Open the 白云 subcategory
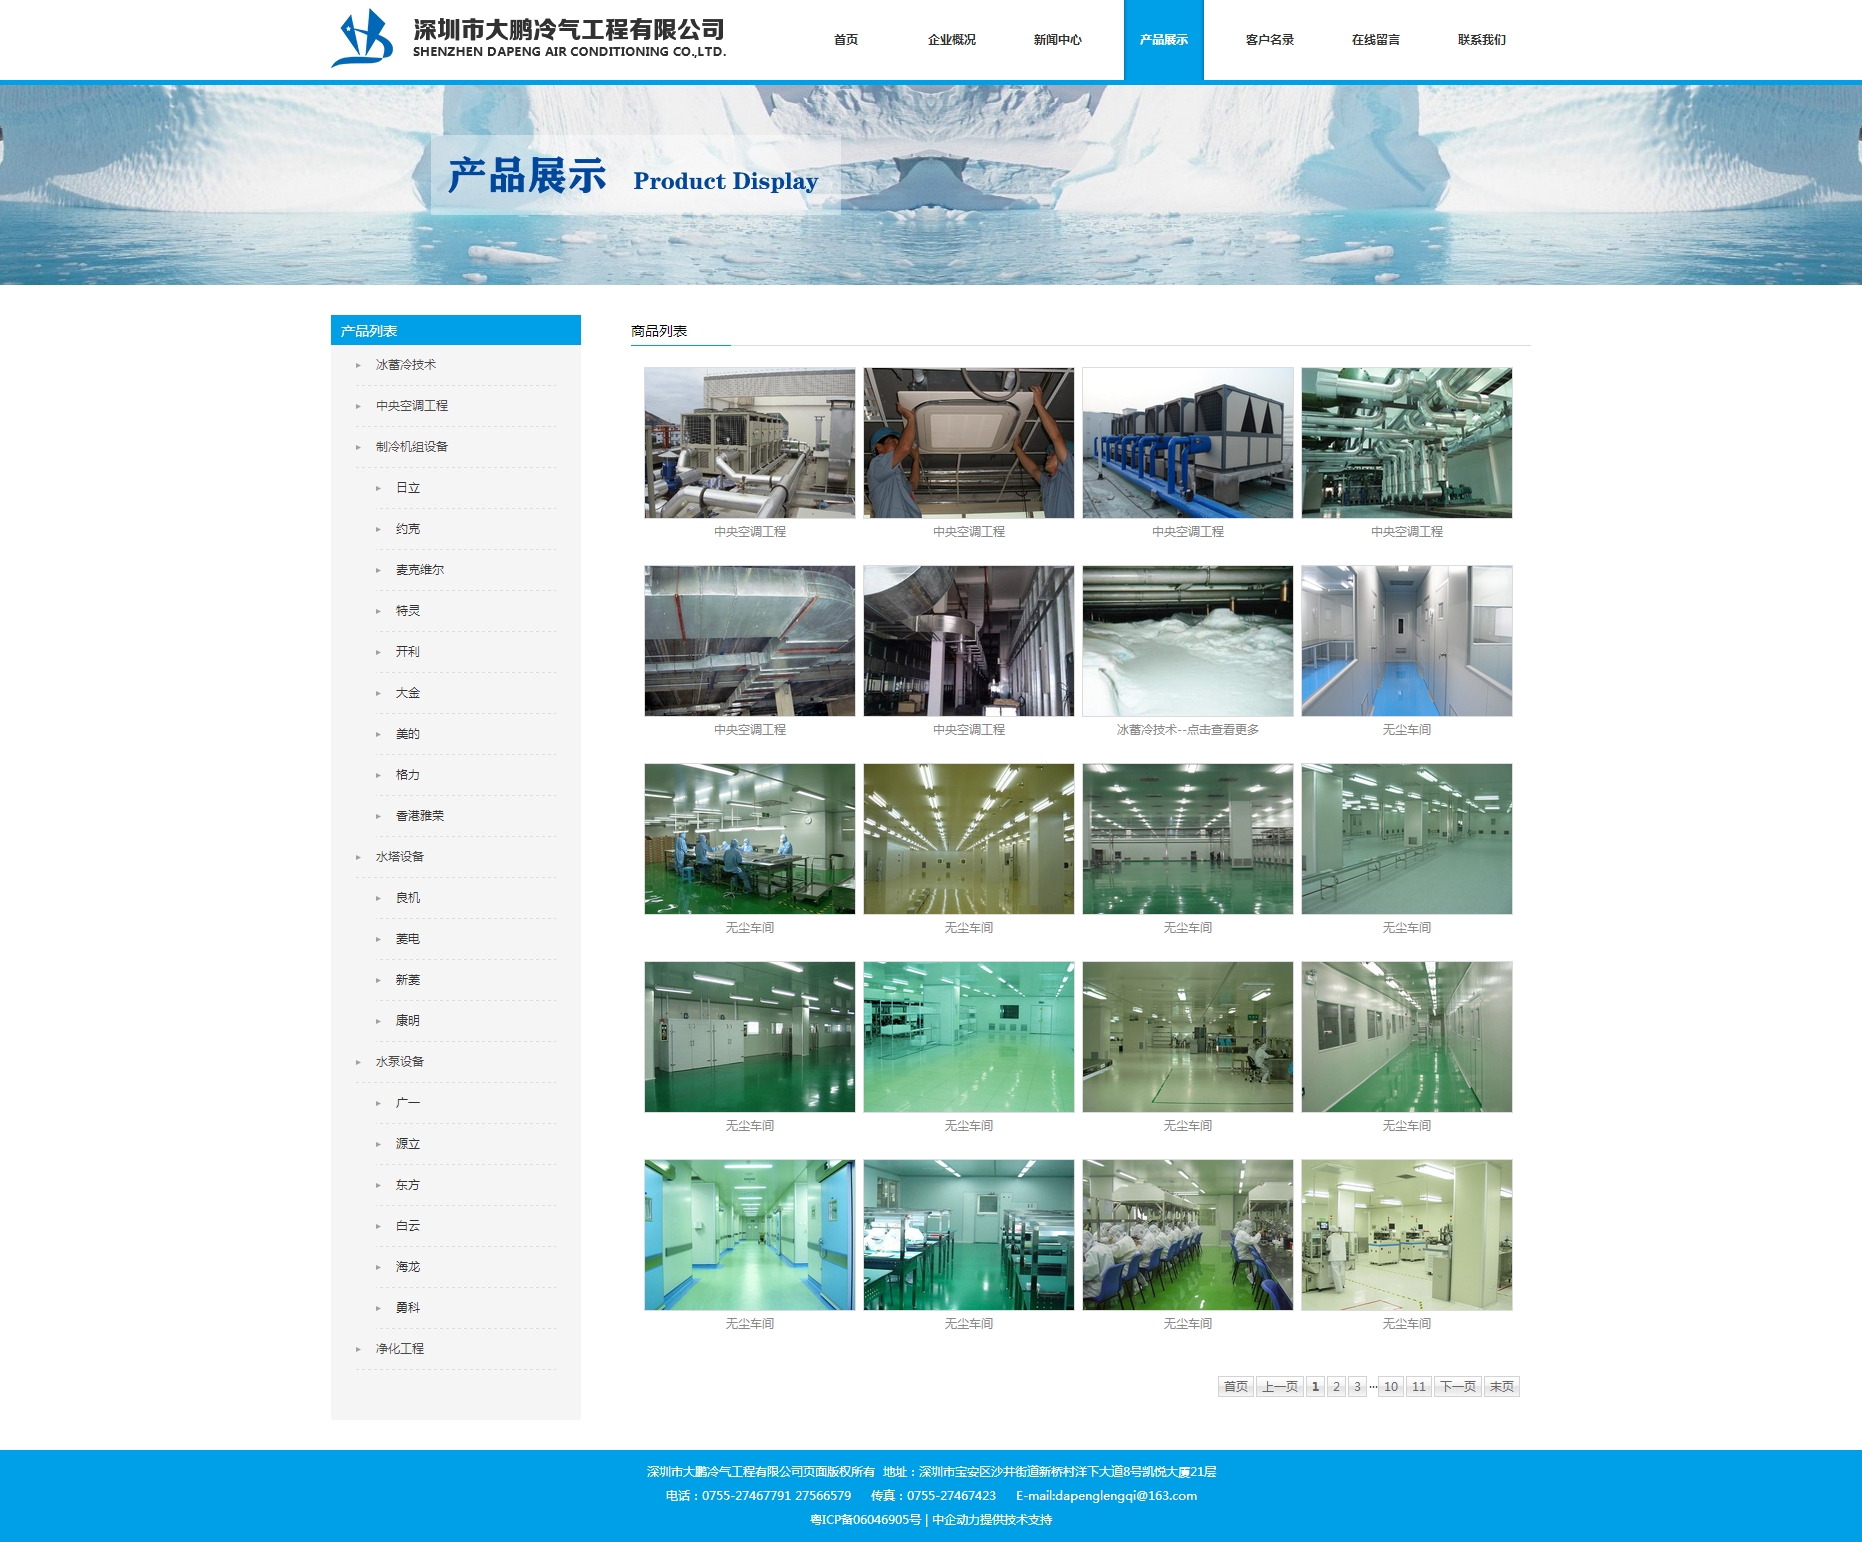1862x1542 pixels. [x=408, y=1226]
